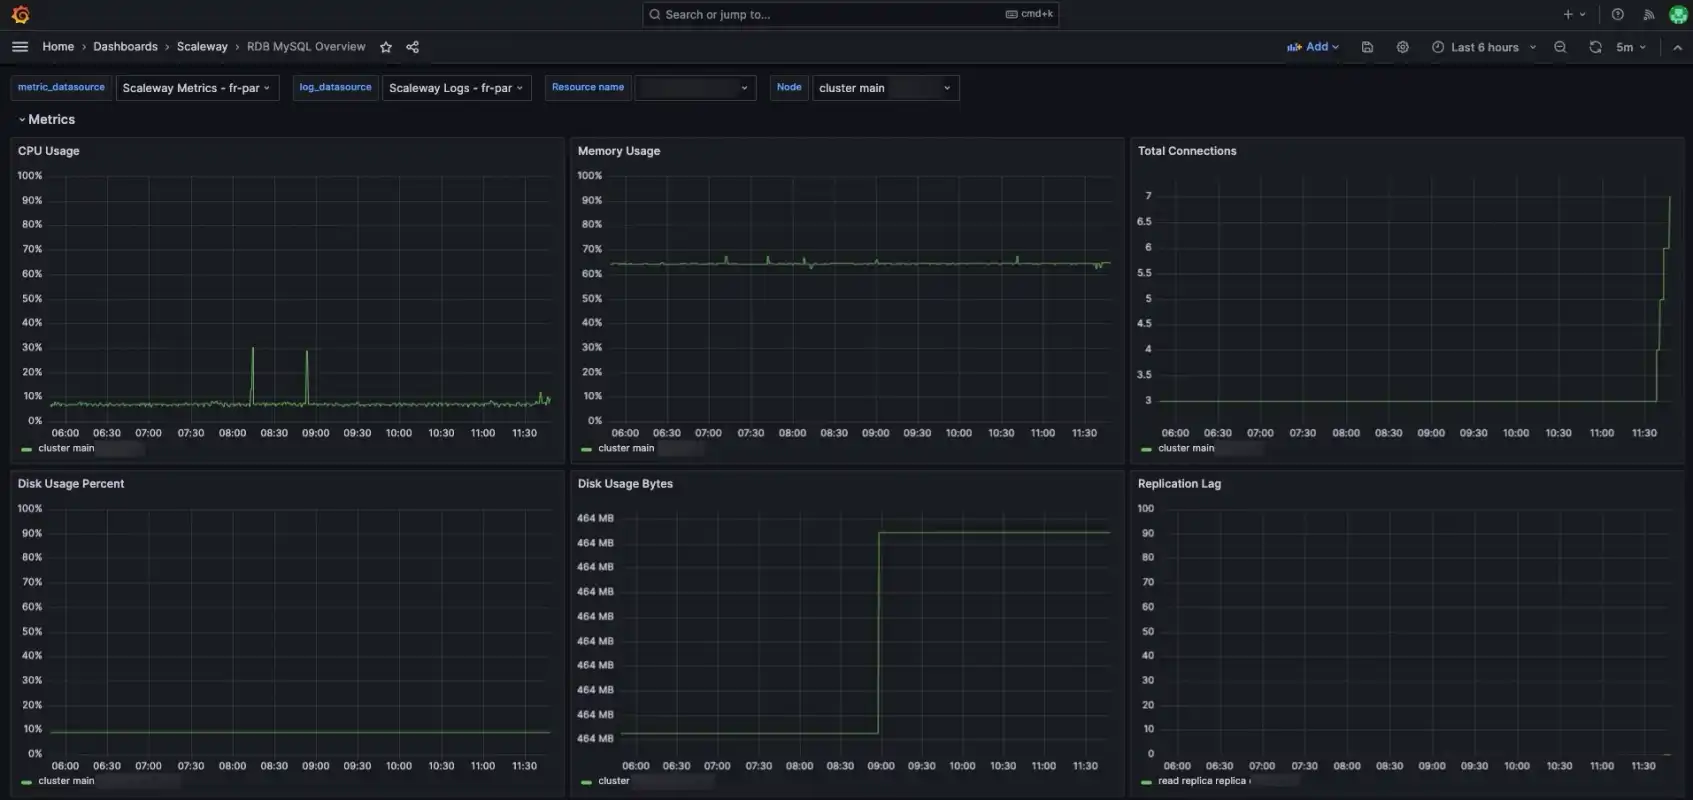Go to Dashboards breadcrumb
1693x800 pixels.
click(x=125, y=47)
